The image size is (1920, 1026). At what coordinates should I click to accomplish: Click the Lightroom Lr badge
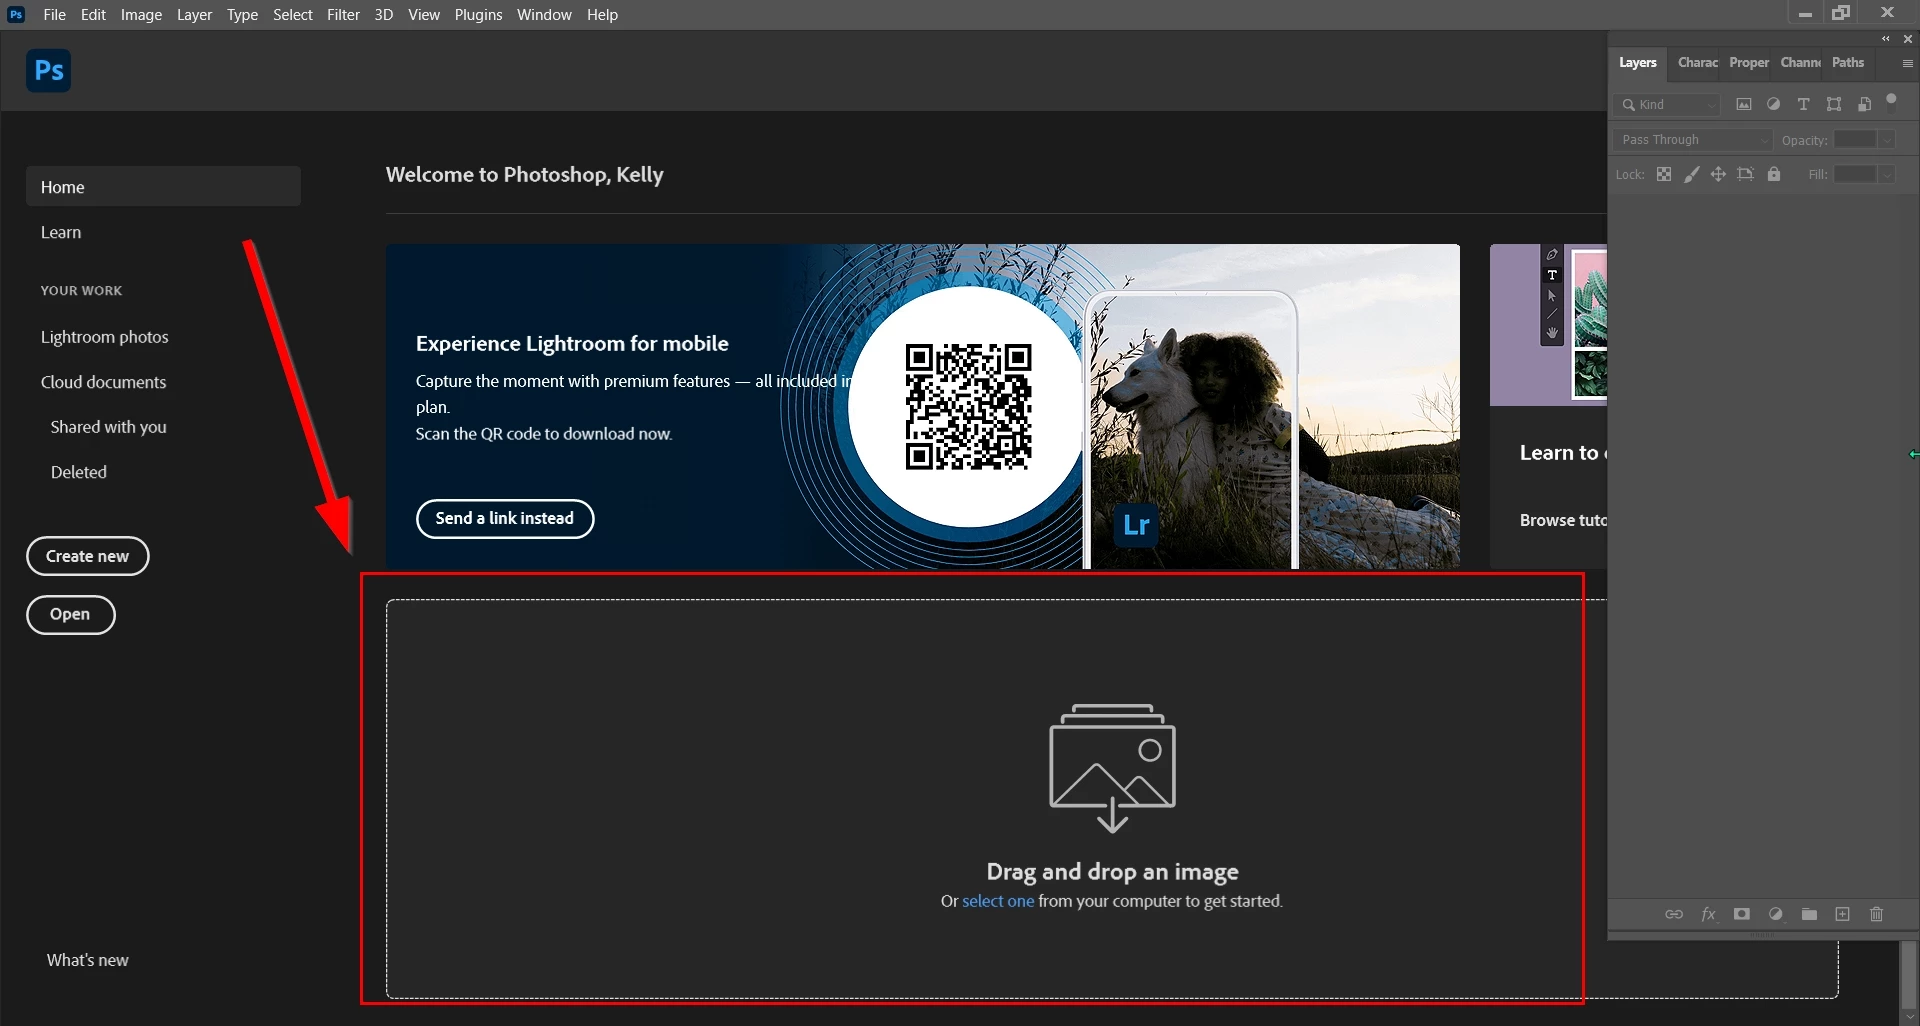(x=1136, y=525)
